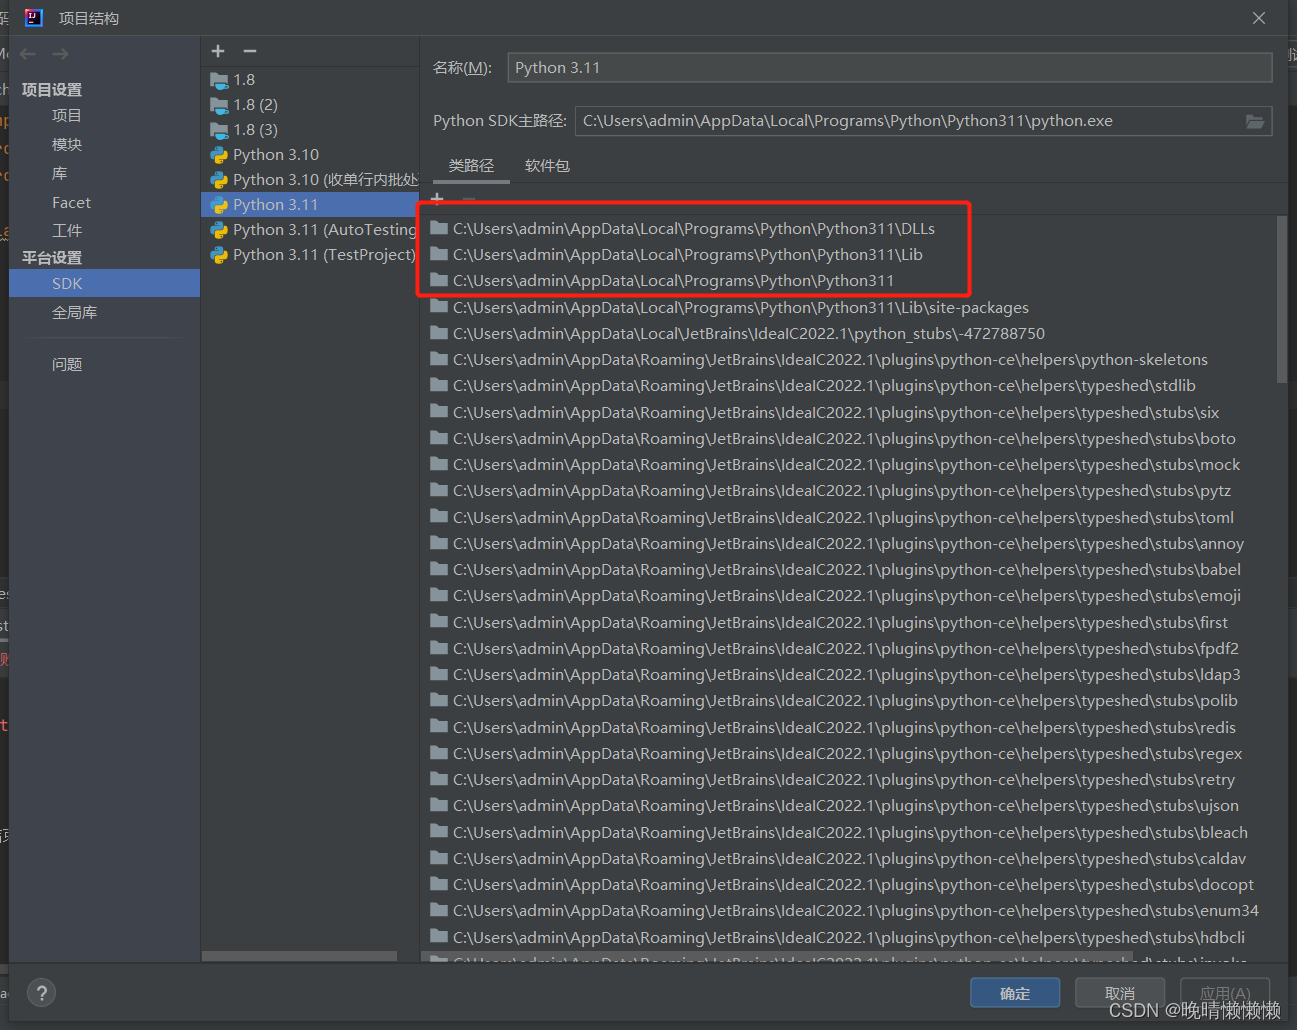Click the SDK list horizontal scrollbar

pos(300,956)
